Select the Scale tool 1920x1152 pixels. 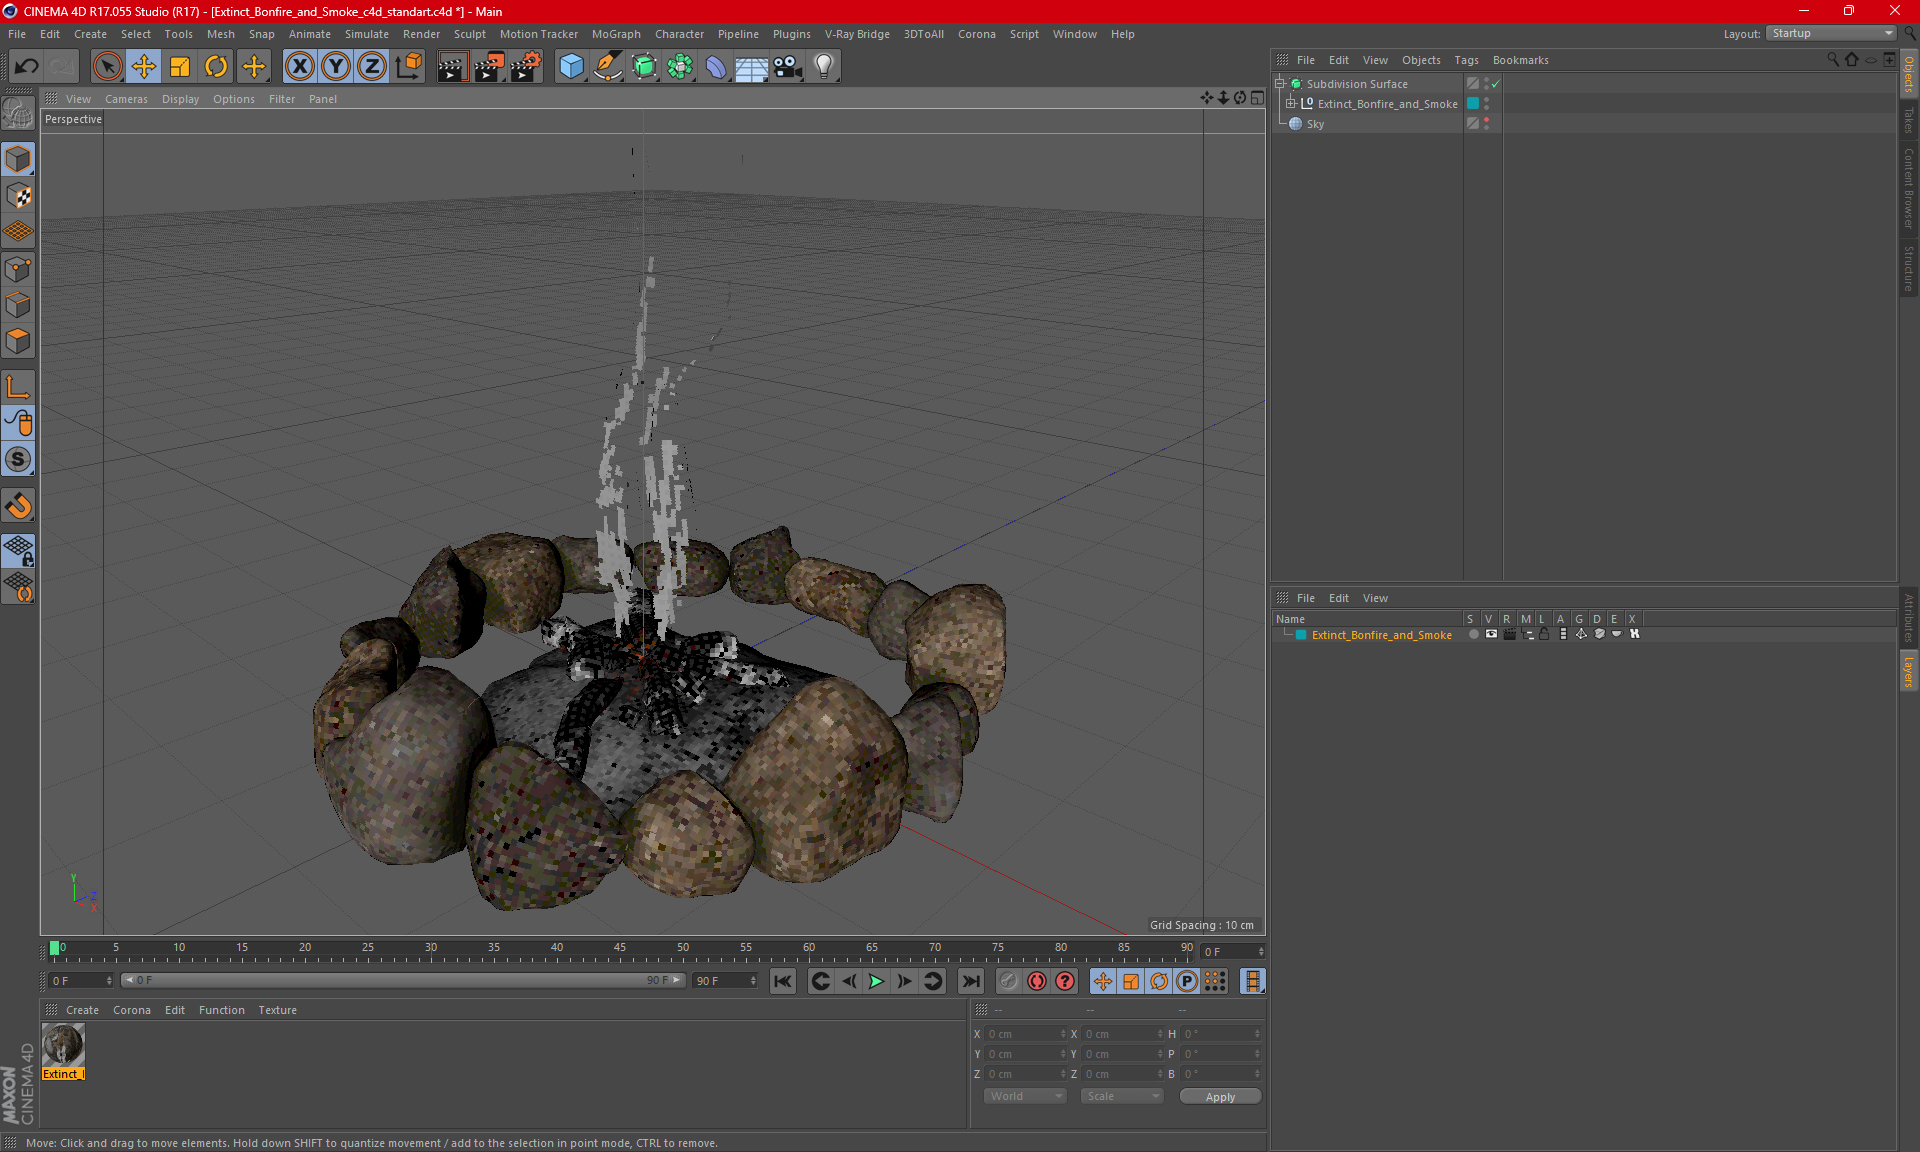[180, 66]
